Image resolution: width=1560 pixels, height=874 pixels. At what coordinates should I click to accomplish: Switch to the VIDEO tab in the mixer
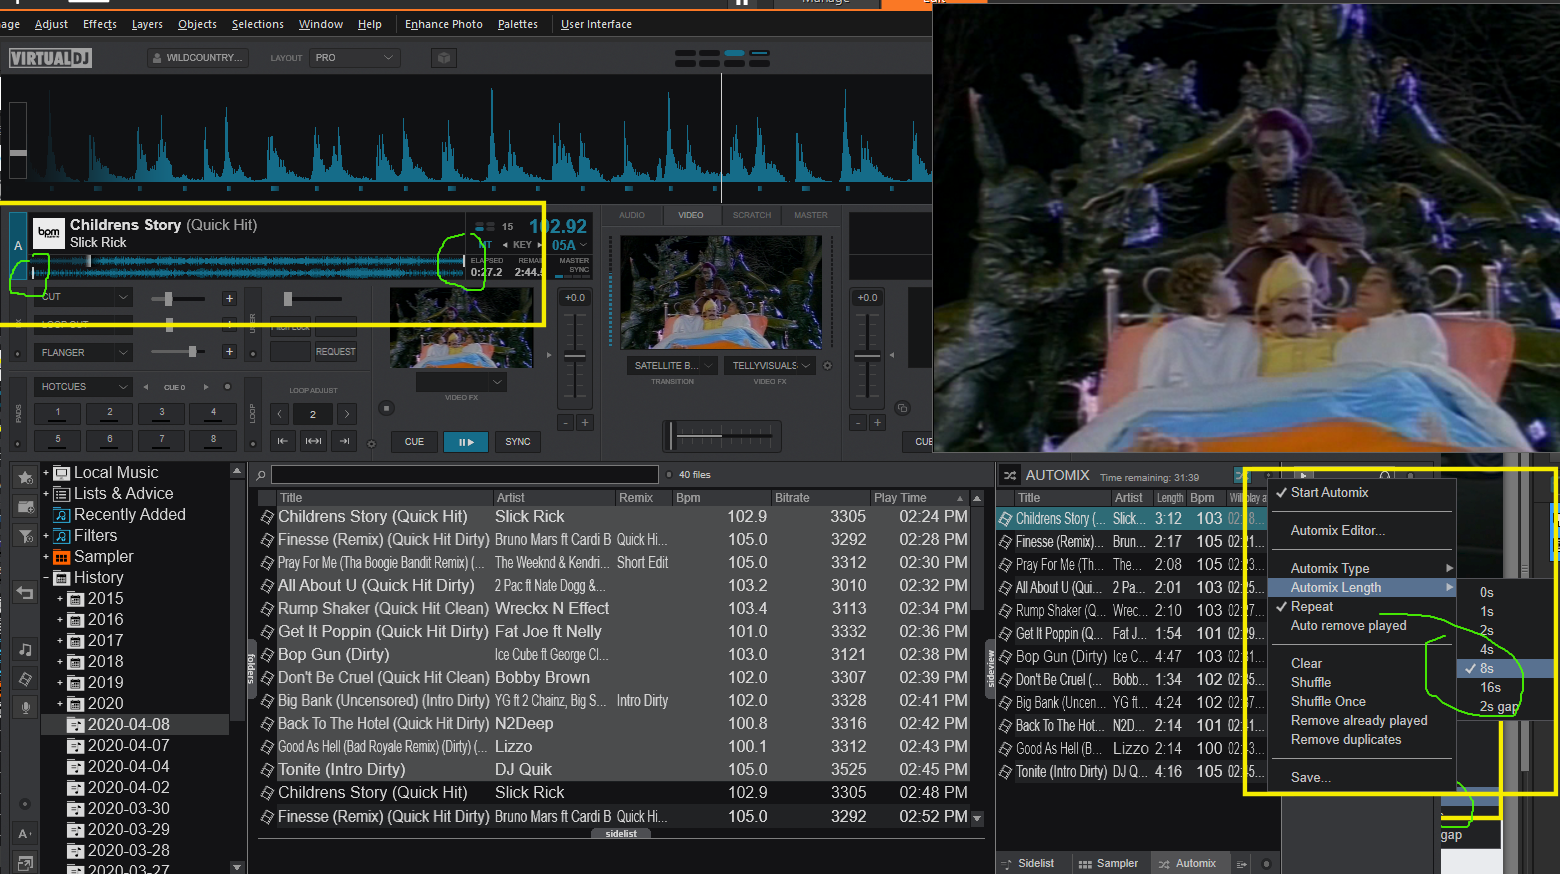click(691, 215)
